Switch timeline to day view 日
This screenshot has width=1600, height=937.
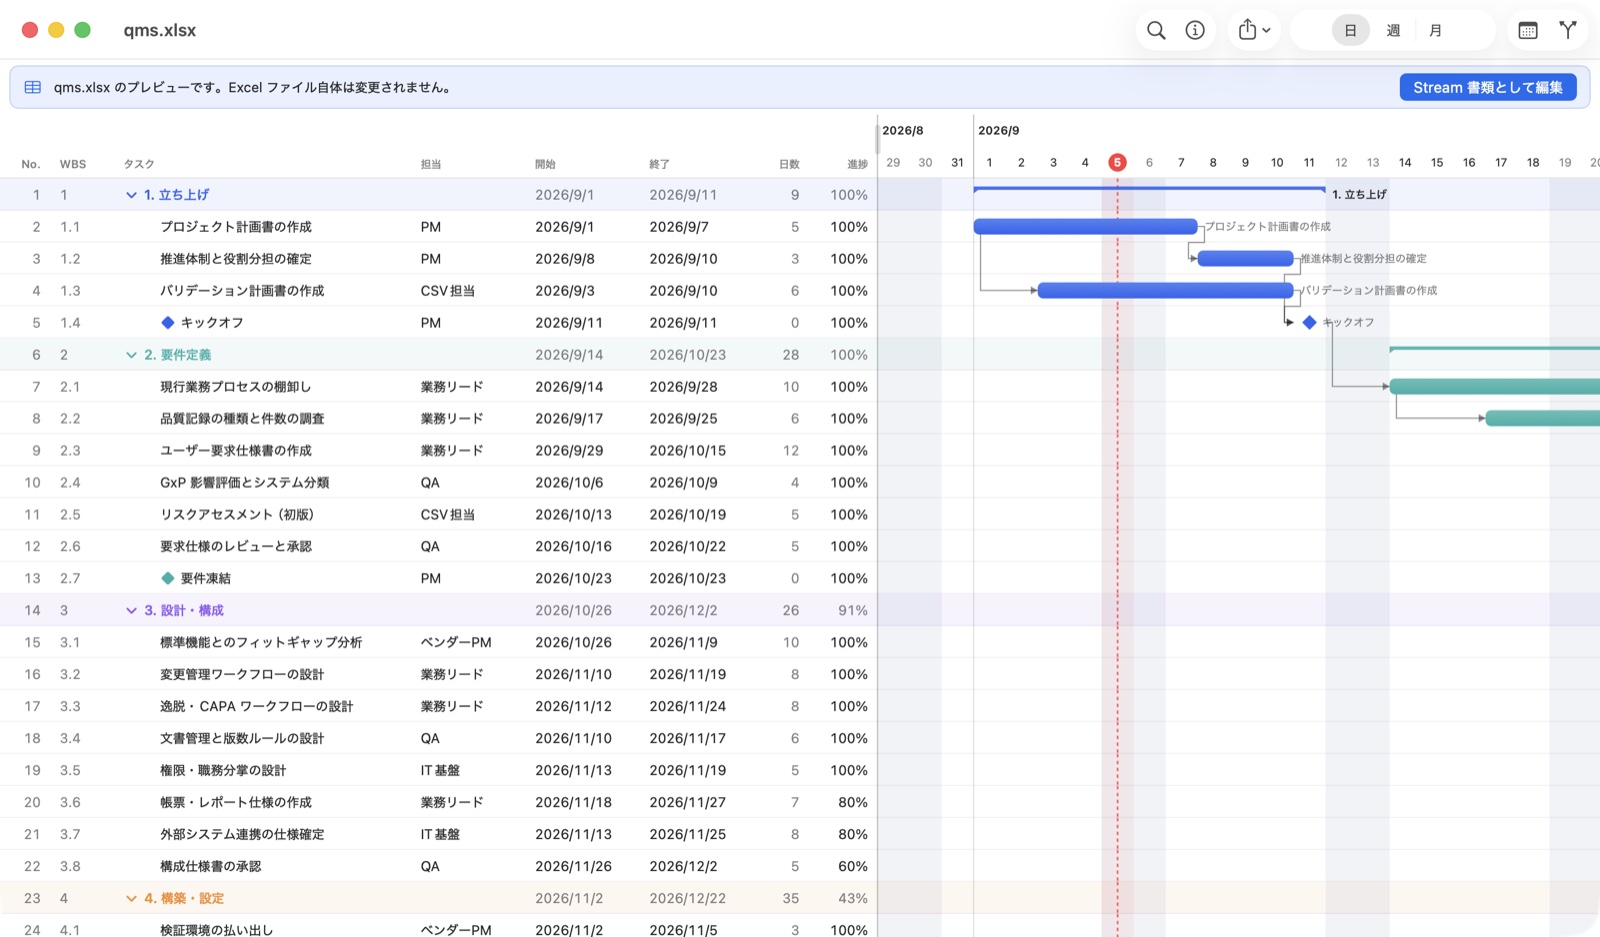(1350, 30)
